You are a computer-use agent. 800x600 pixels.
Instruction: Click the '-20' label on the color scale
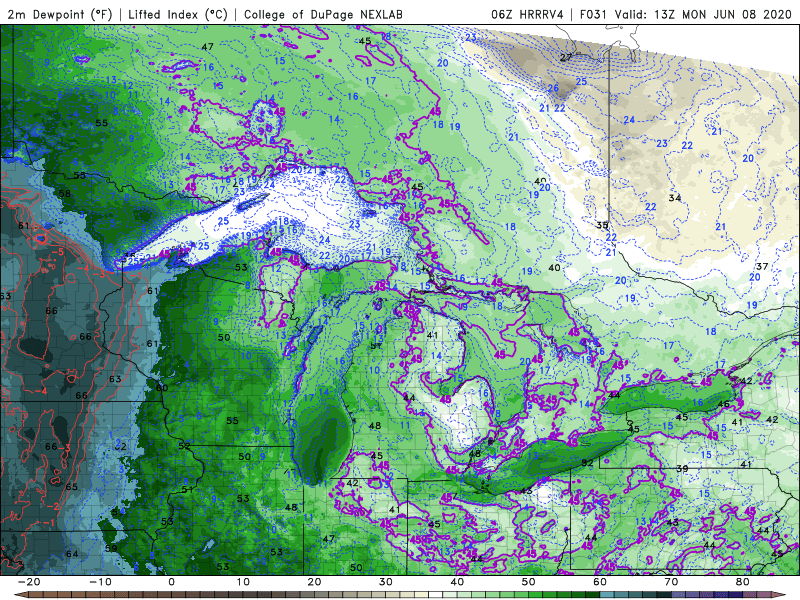(28, 582)
